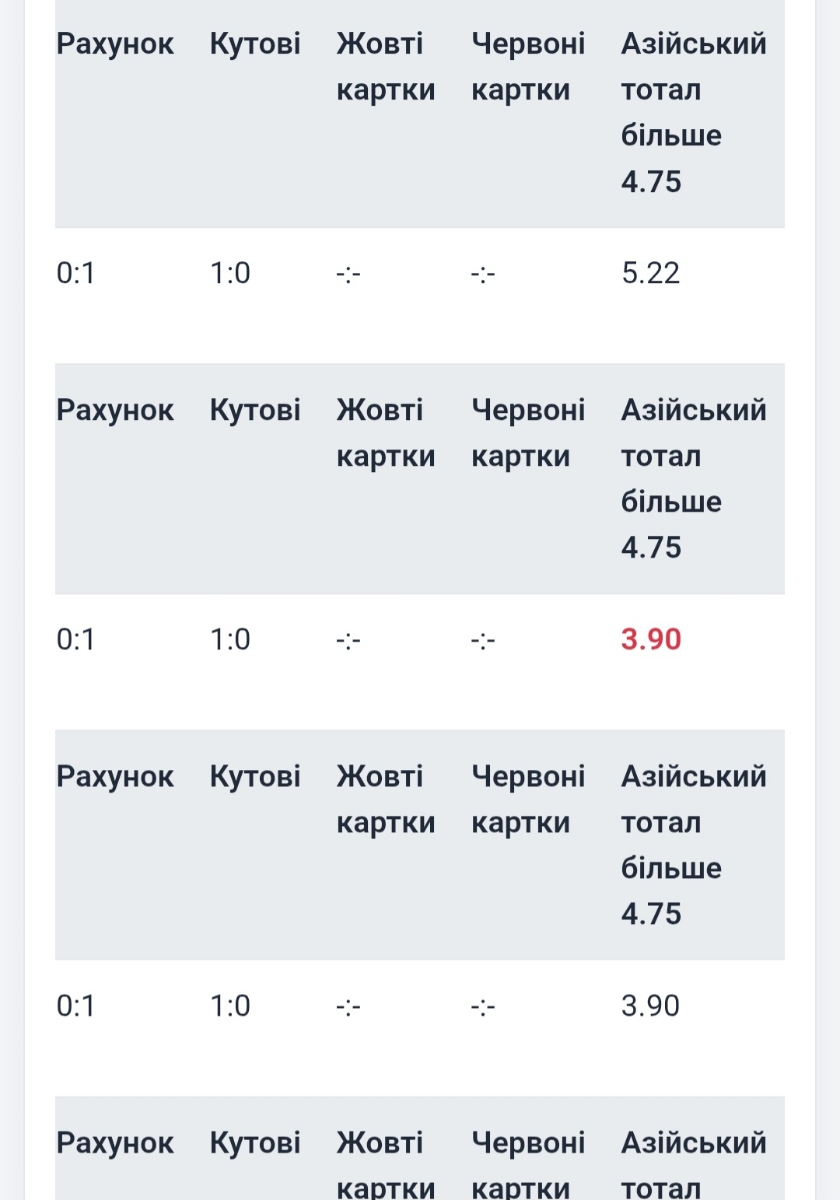Click the non-red 3.90 value in third table

point(650,1005)
